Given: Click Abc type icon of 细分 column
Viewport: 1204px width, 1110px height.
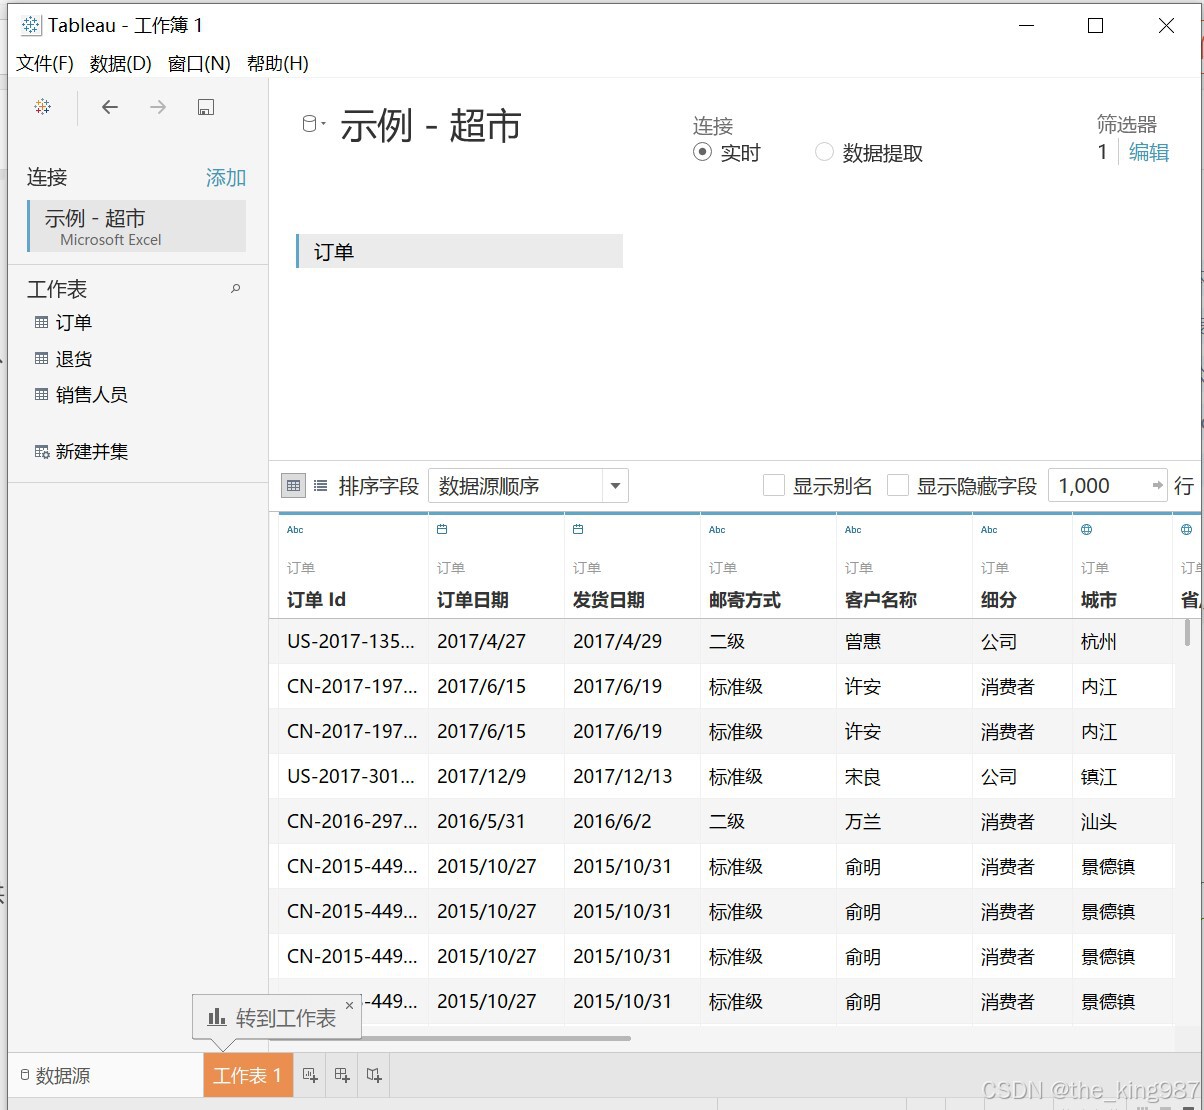Looking at the screenshot, I should (x=989, y=530).
